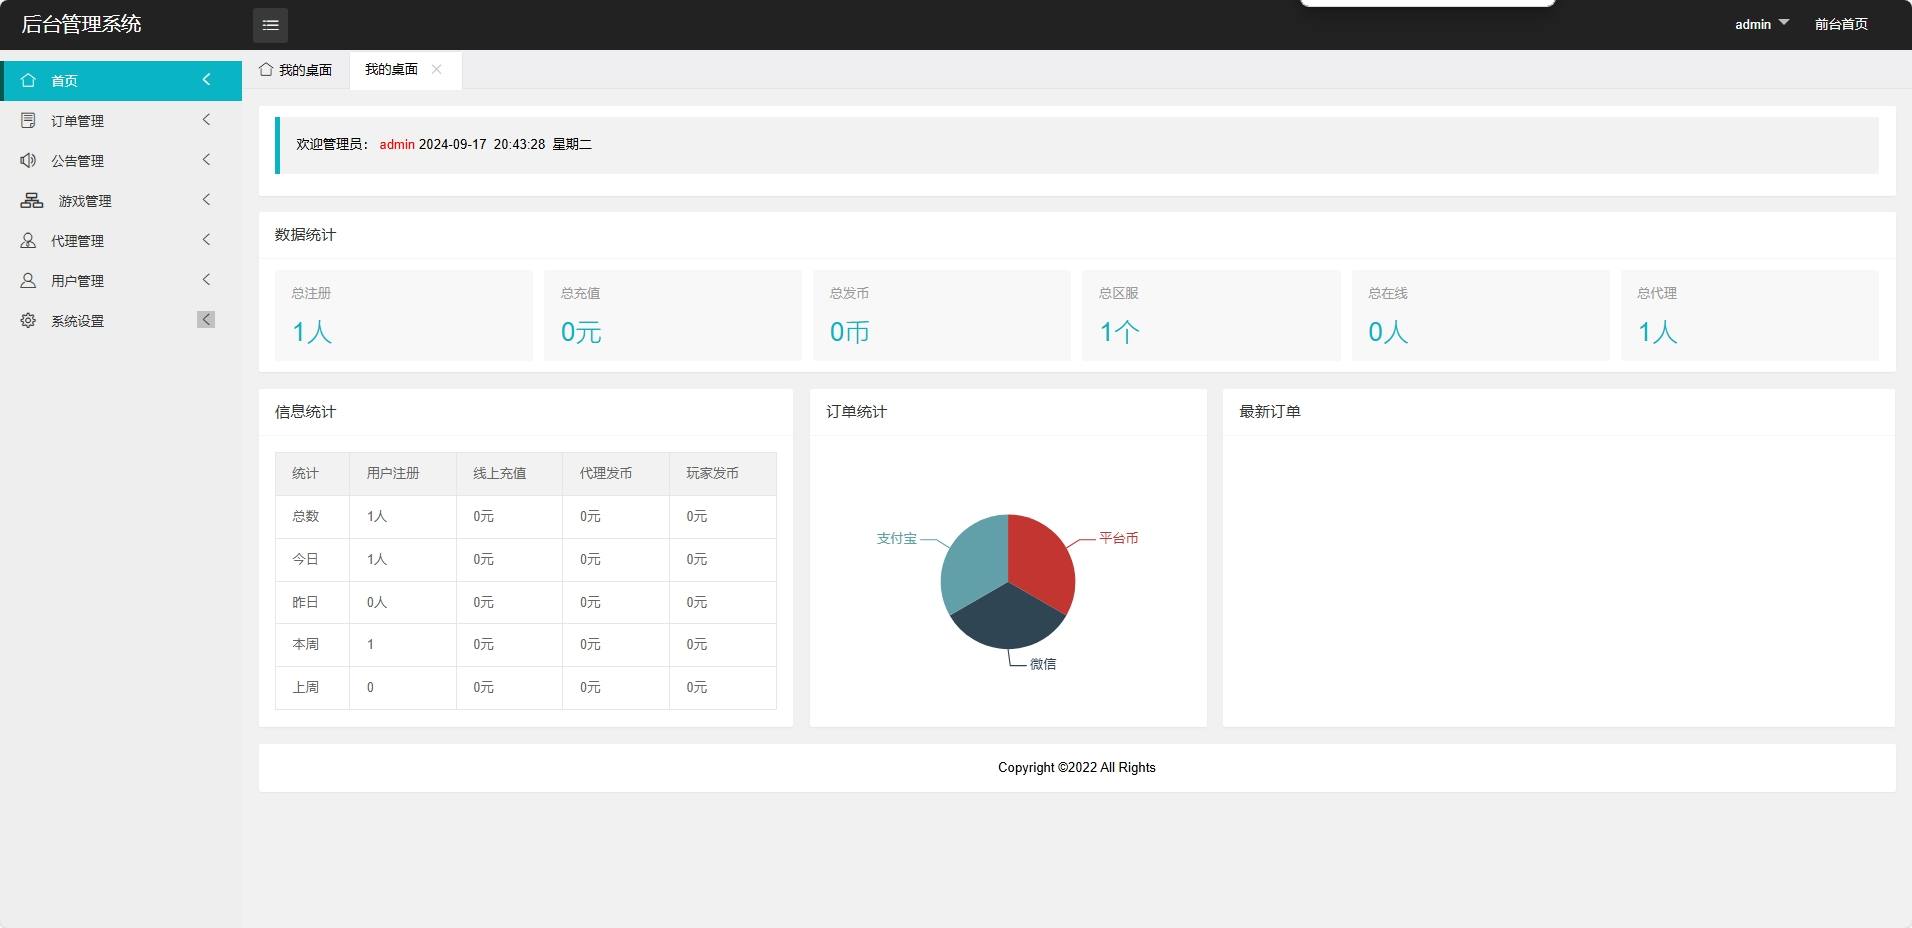
Task: Open the 游戏管理 menu
Action: point(121,200)
